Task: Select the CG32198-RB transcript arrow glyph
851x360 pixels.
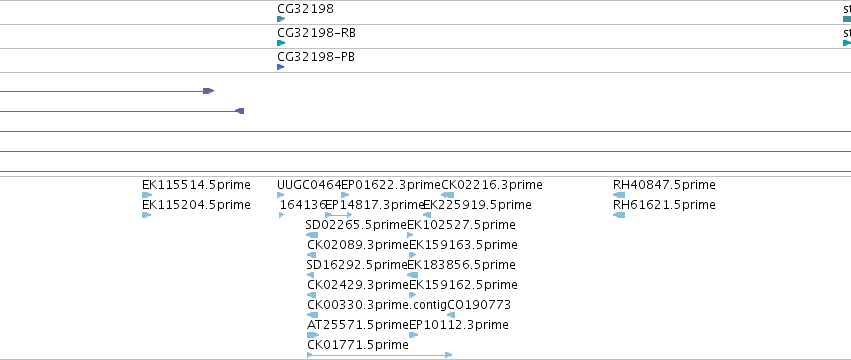Action: [281, 43]
